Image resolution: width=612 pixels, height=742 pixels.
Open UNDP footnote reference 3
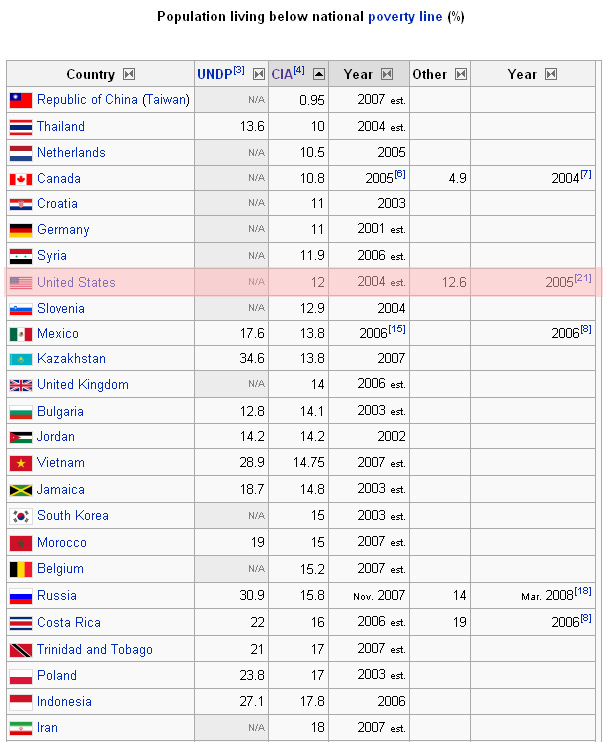click(x=239, y=71)
